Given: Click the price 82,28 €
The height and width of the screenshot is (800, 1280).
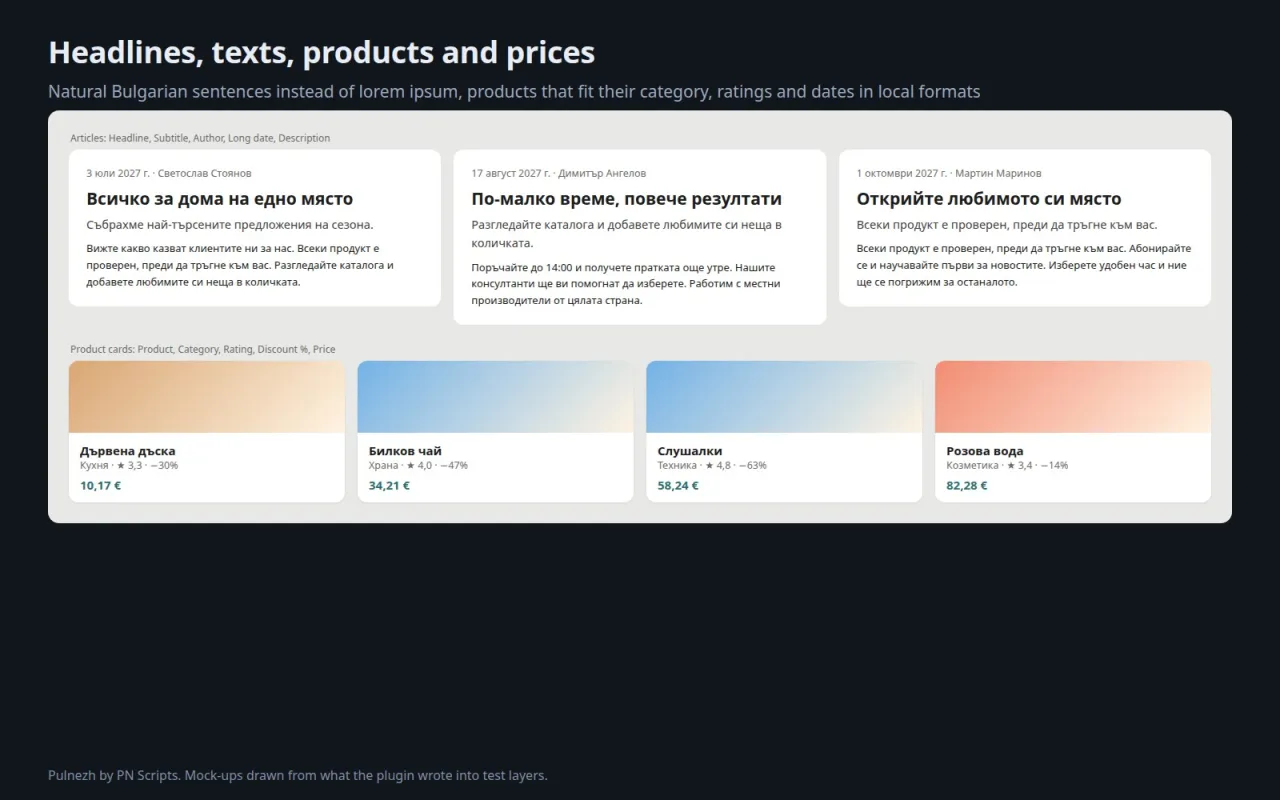Looking at the screenshot, I should pyautogui.click(x=967, y=486).
